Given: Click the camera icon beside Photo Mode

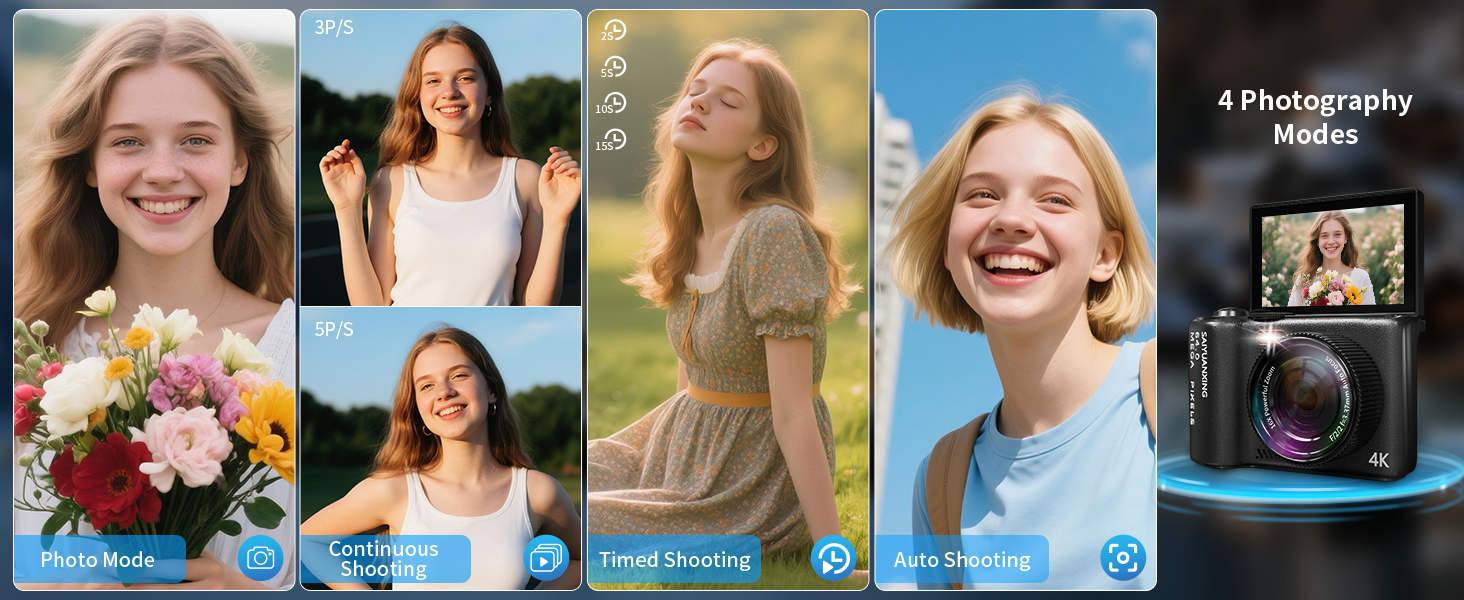Looking at the screenshot, I should click(x=260, y=558).
